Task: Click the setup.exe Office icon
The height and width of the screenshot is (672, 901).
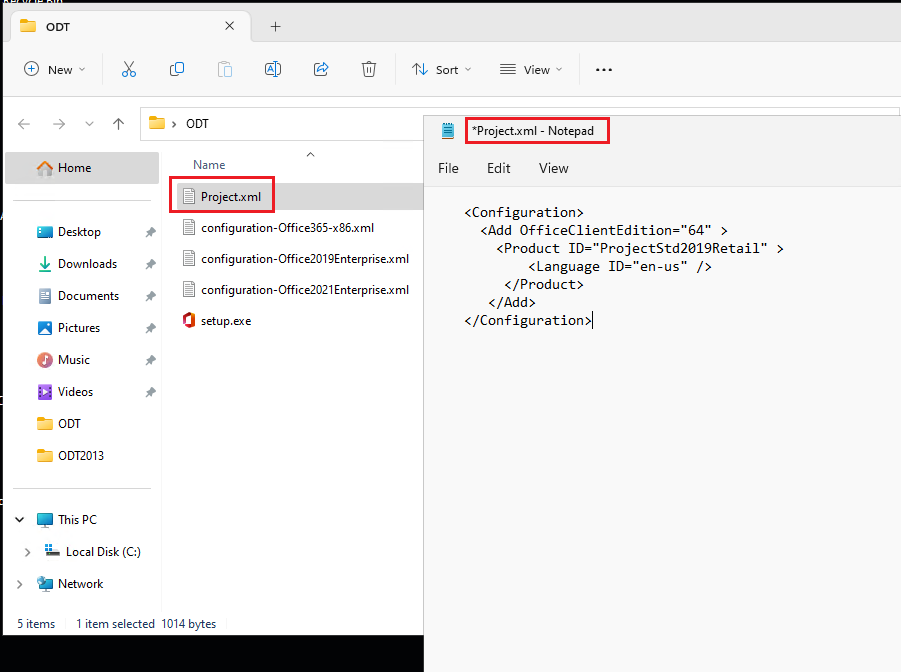Action: tap(188, 320)
